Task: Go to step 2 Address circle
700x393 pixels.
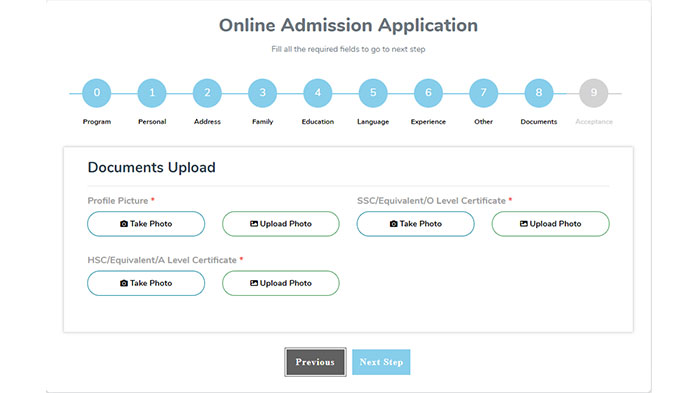Action: tap(207, 93)
